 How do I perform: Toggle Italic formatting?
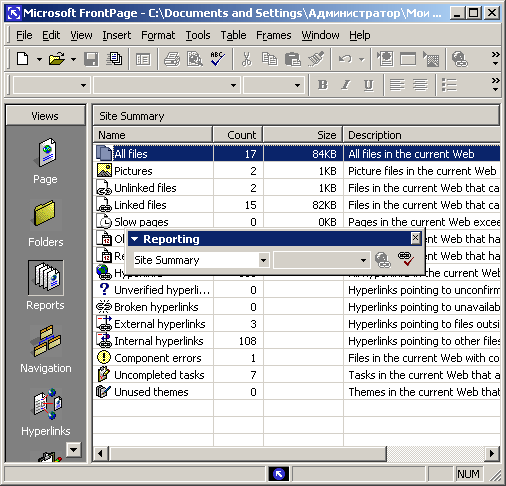point(346,85)
